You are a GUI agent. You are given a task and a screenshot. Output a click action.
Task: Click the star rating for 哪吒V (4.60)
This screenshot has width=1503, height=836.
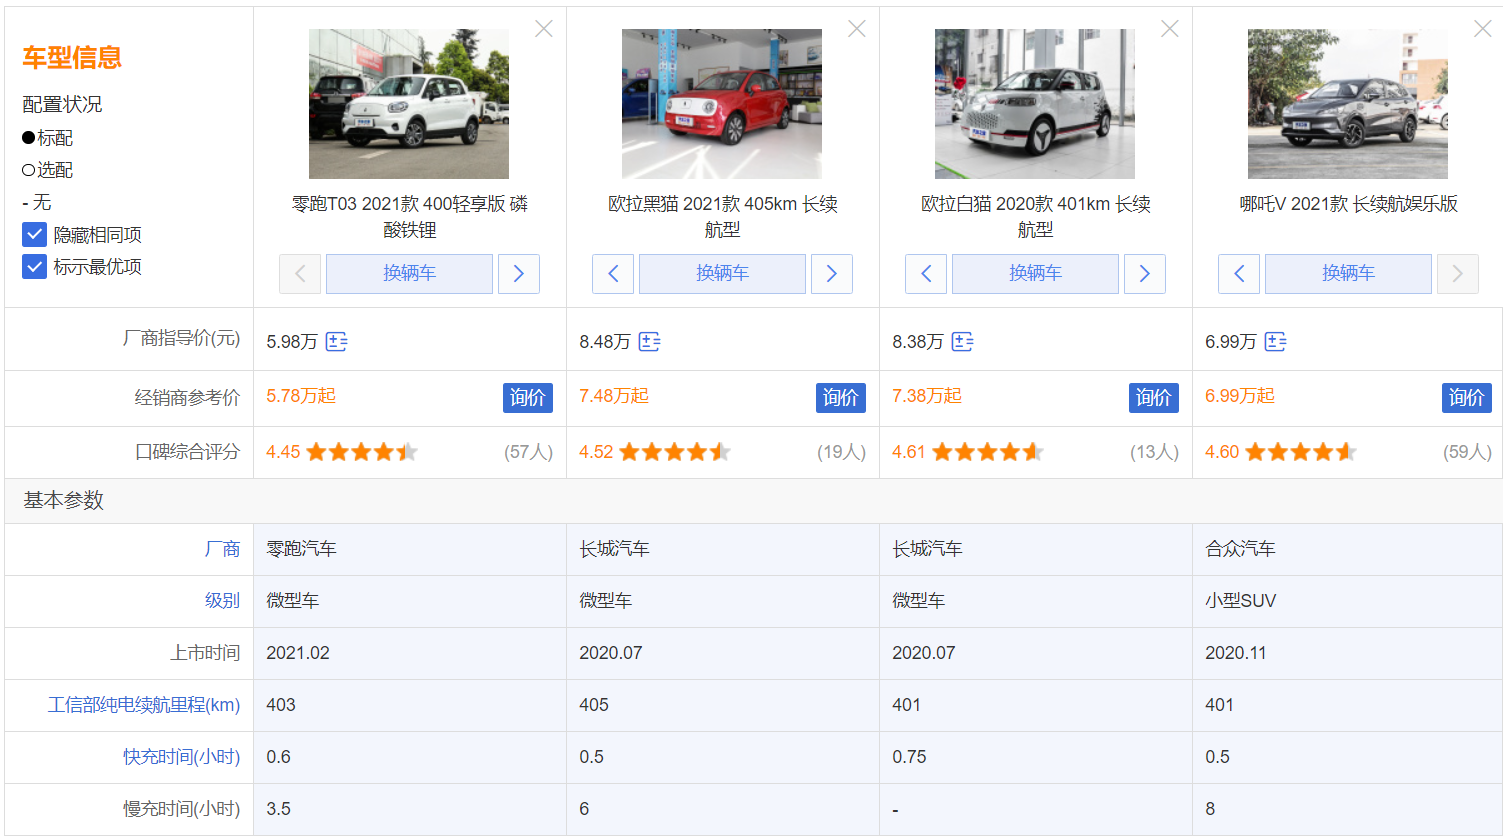pos(1301,452)
